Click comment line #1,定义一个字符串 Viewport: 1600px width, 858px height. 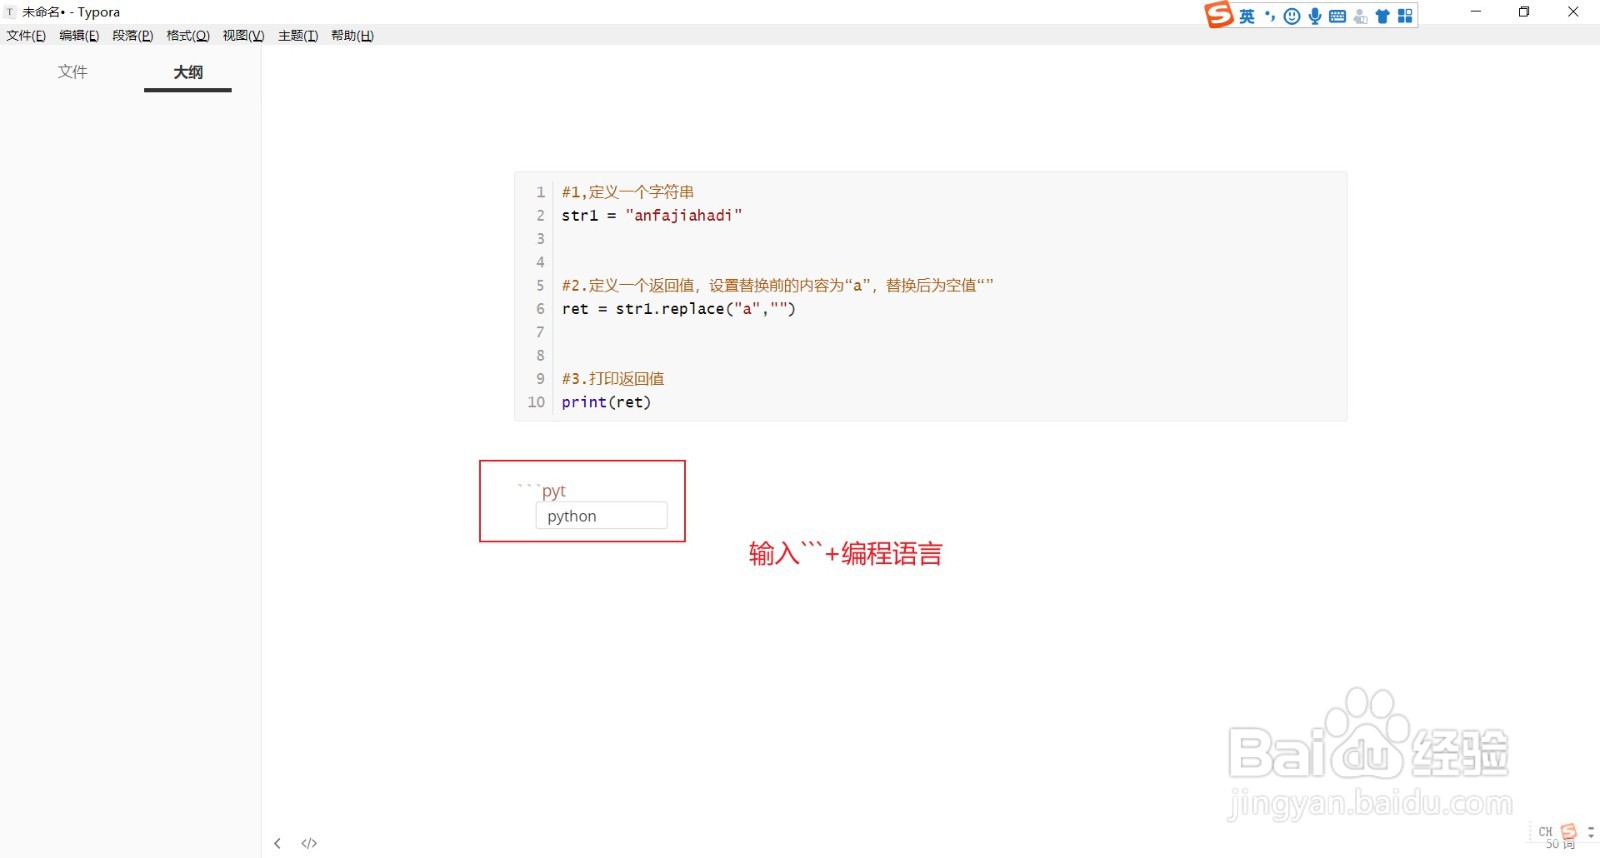click(627, 192)
